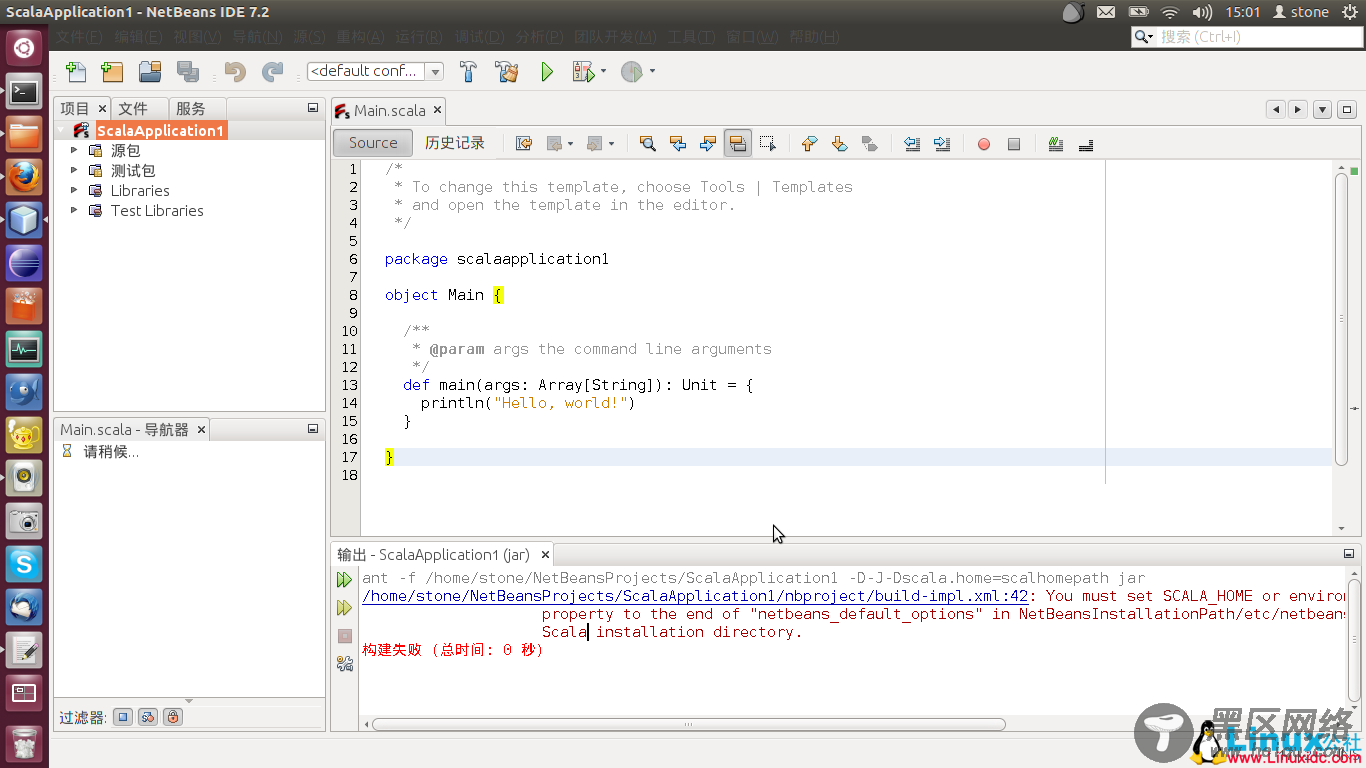Screen dimensions: 1366x768
Task: Expand the 测试包 tree node
Action: tap(74, 170)
